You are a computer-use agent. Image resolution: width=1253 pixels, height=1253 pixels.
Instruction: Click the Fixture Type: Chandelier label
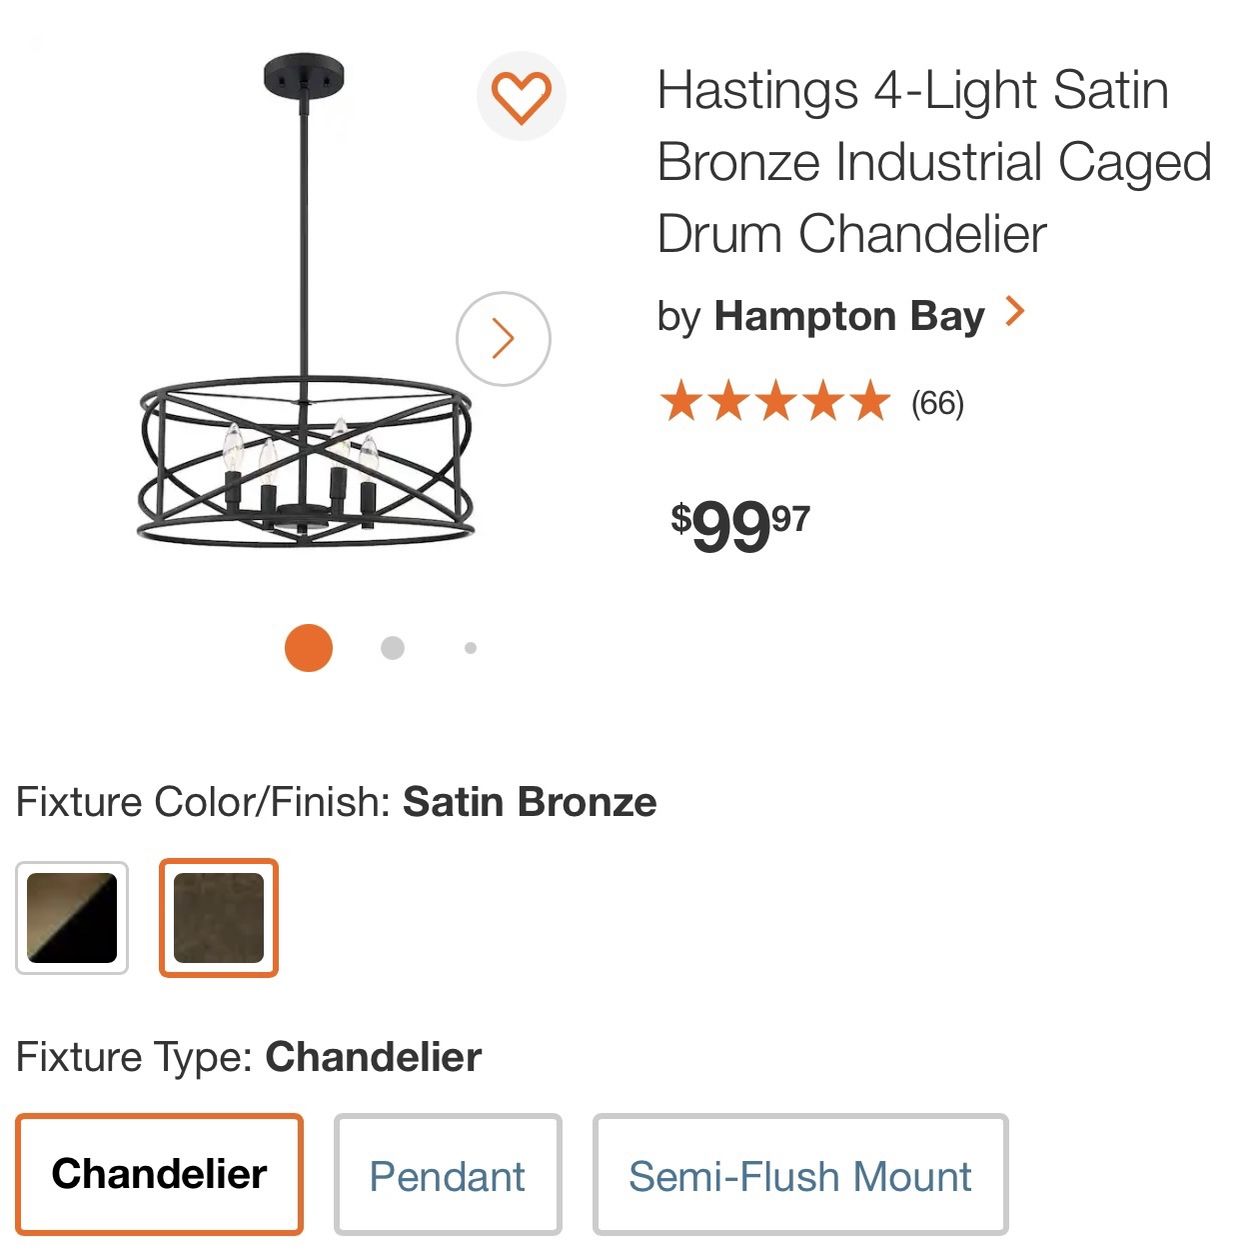tap(249, 1057)
